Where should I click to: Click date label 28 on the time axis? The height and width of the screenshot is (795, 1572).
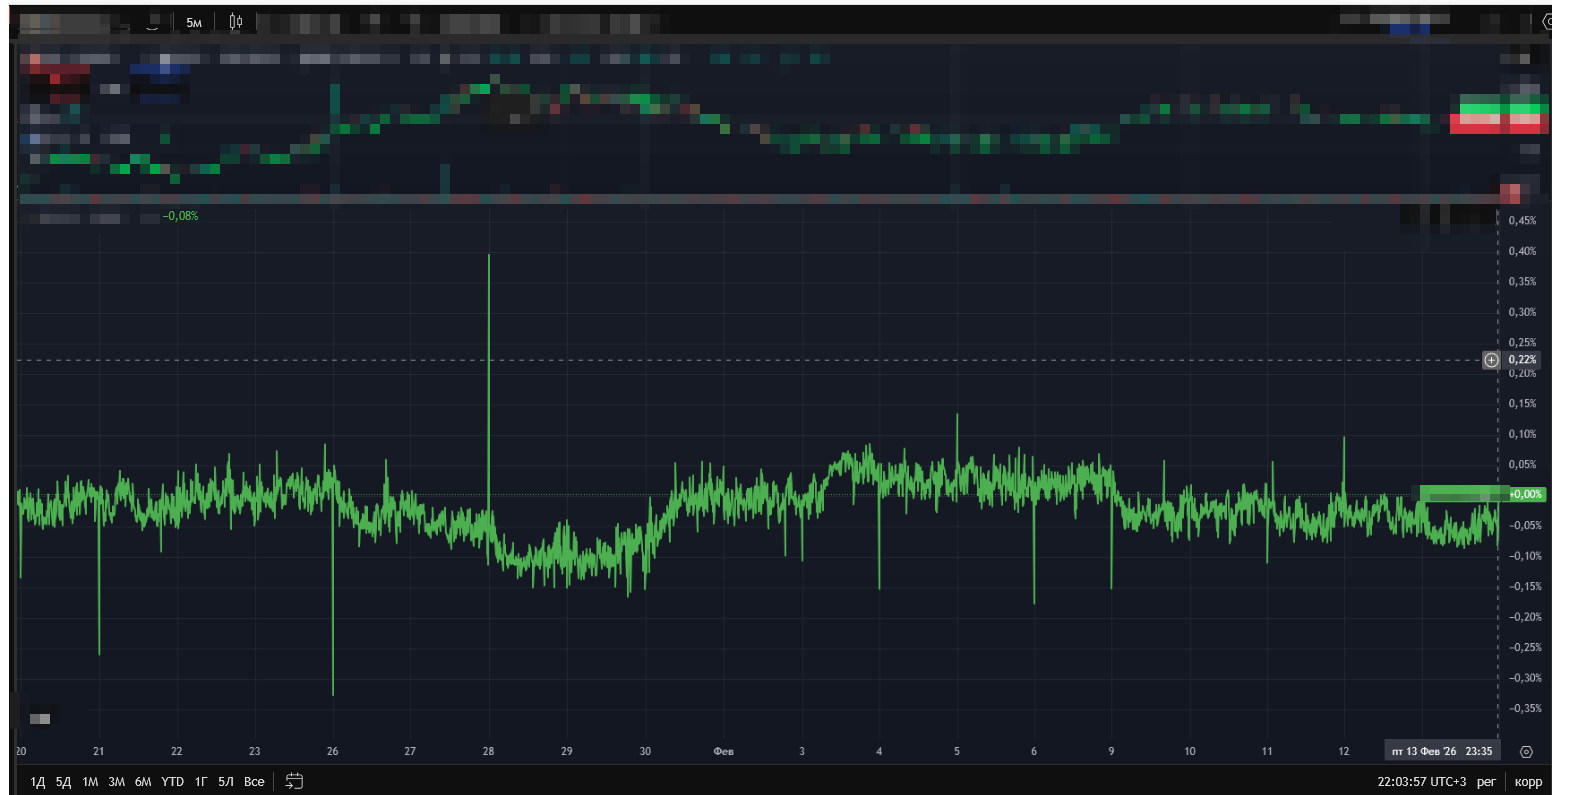488,751
